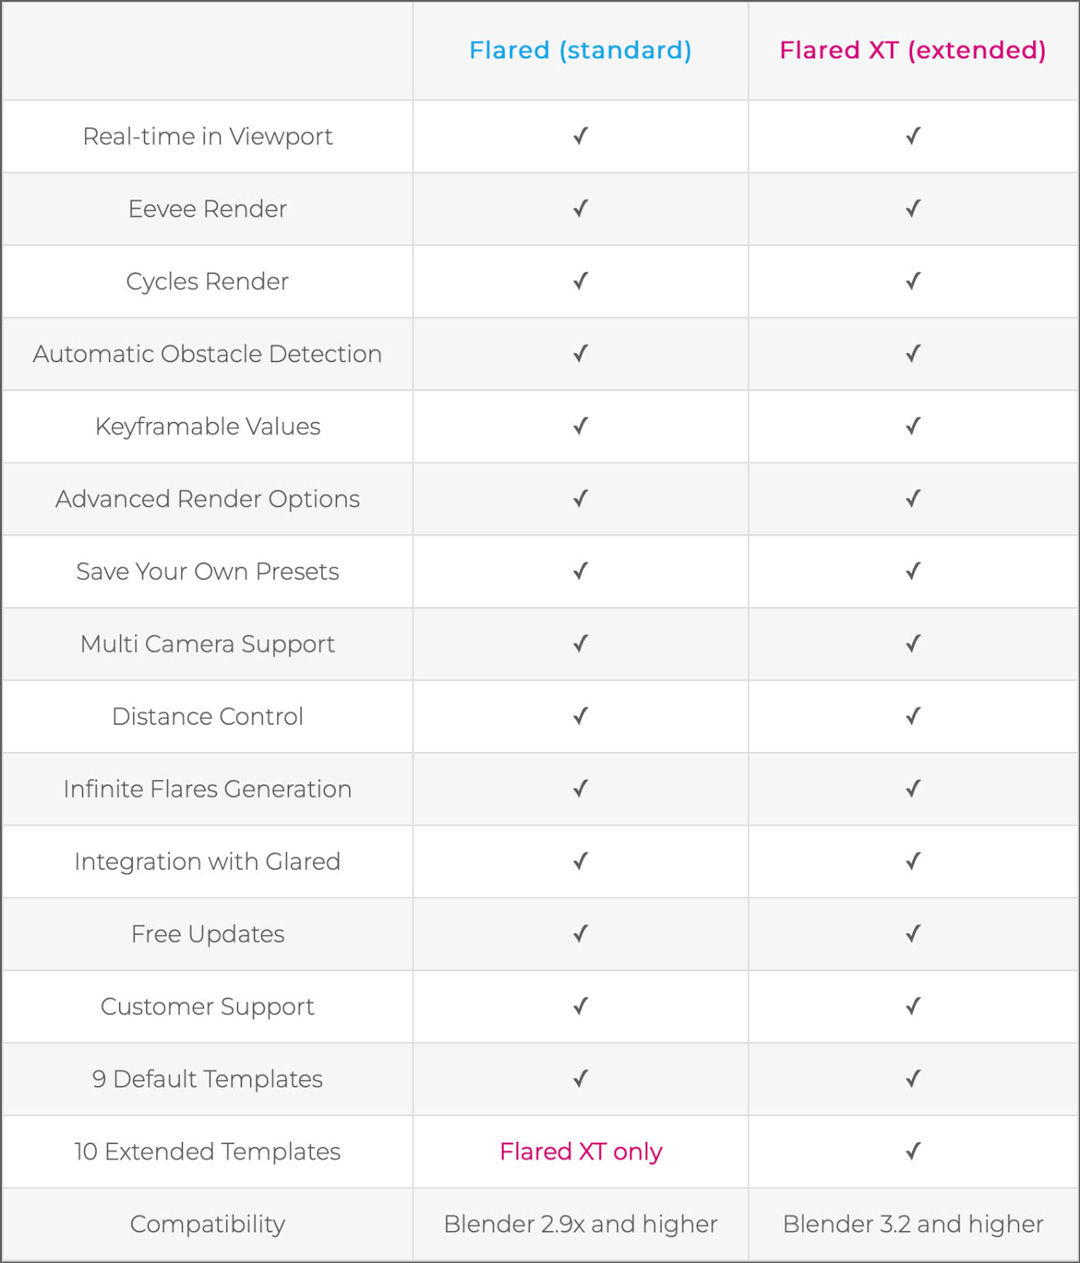The height and width of the screenshot is (1263, 1080).
Task: Click the Flared checkmark for Keyframable Values
Action: point(580,426)
